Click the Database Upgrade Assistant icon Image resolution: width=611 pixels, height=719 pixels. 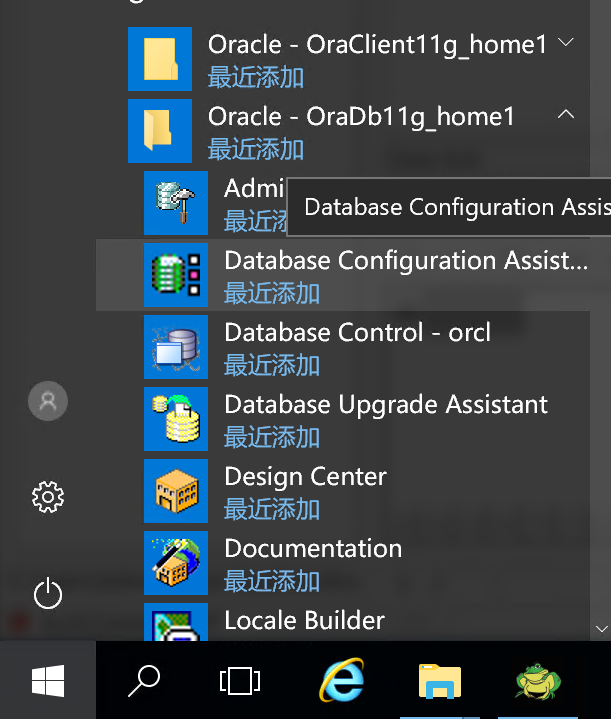point(175,419)
